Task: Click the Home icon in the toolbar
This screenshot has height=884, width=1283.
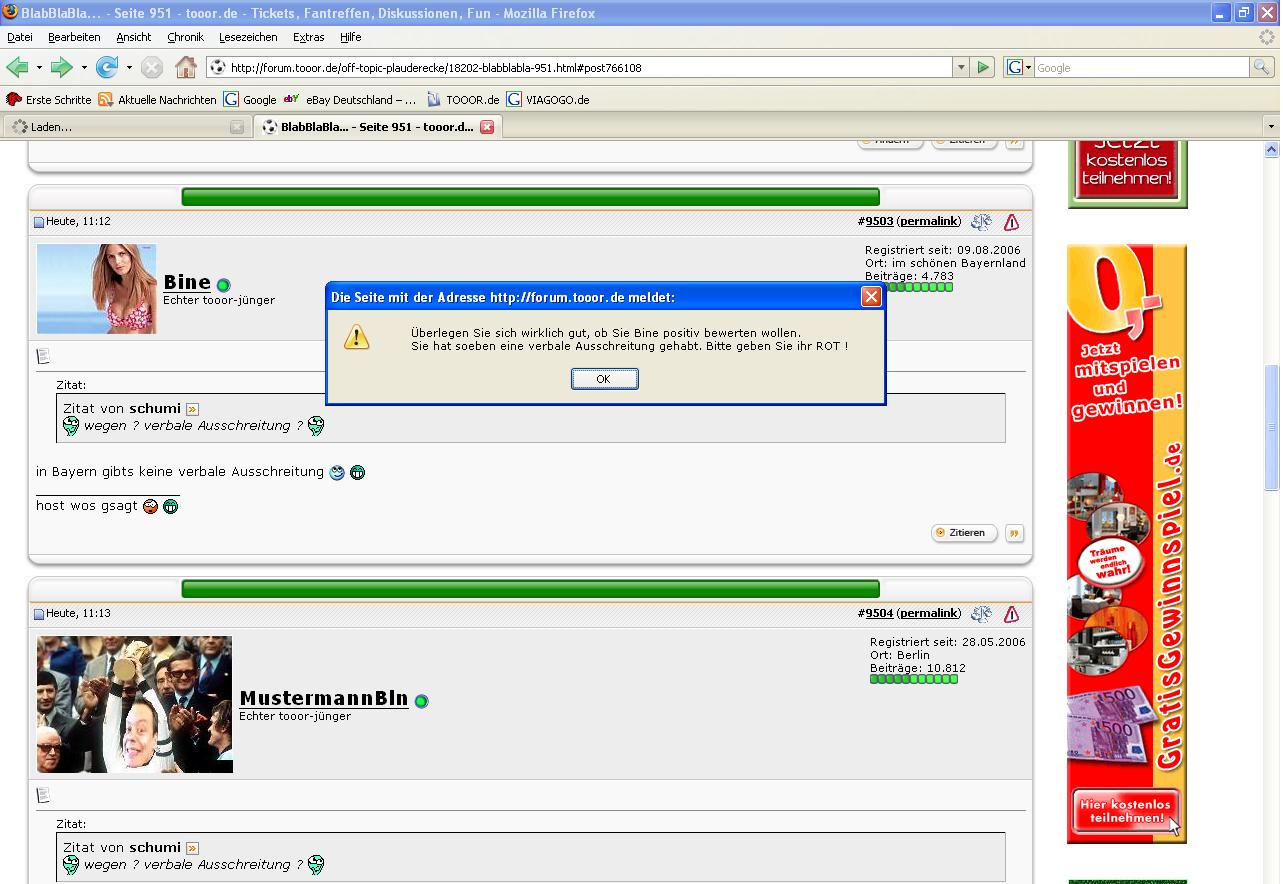Action: [x=186, y=68]
